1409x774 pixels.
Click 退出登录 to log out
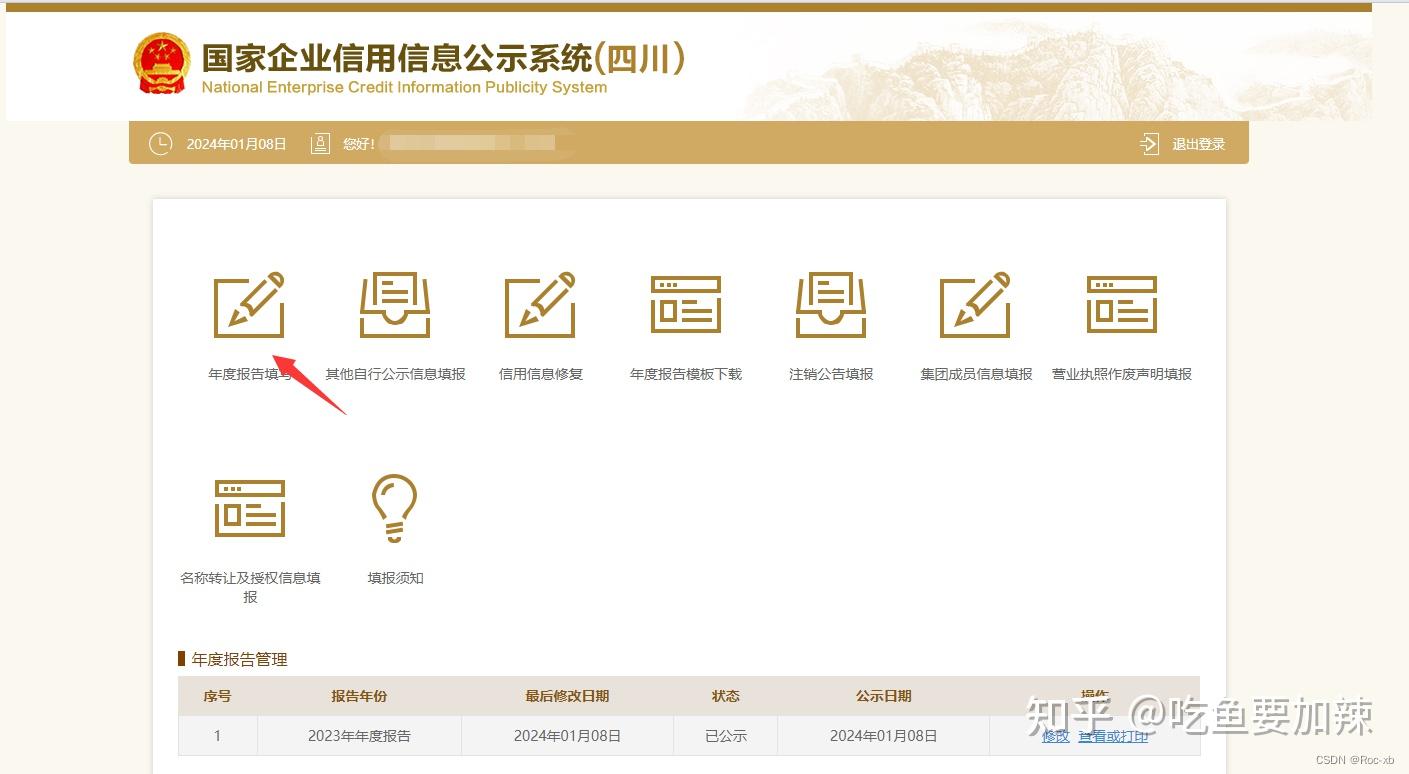point(1200,143)
